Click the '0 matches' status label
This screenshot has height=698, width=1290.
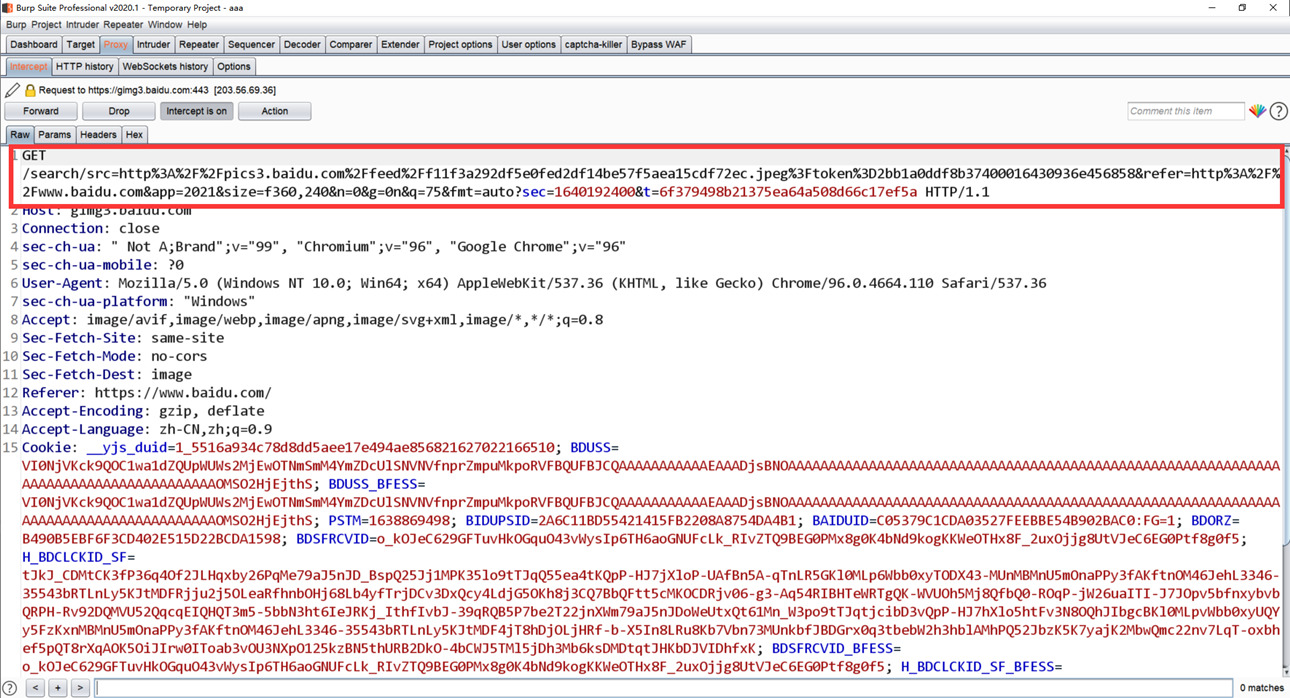tap(1261, 688)
